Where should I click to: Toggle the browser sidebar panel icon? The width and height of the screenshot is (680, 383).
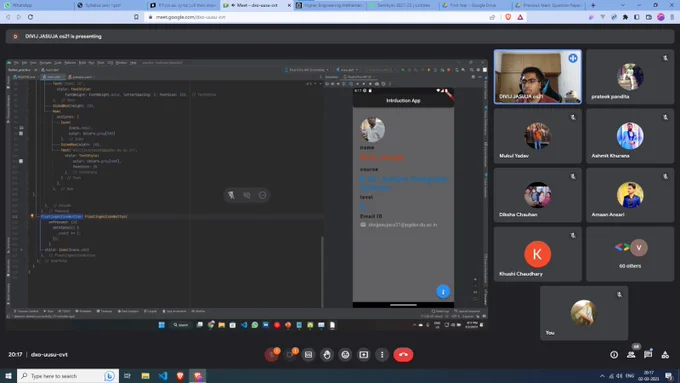(637, 17)
